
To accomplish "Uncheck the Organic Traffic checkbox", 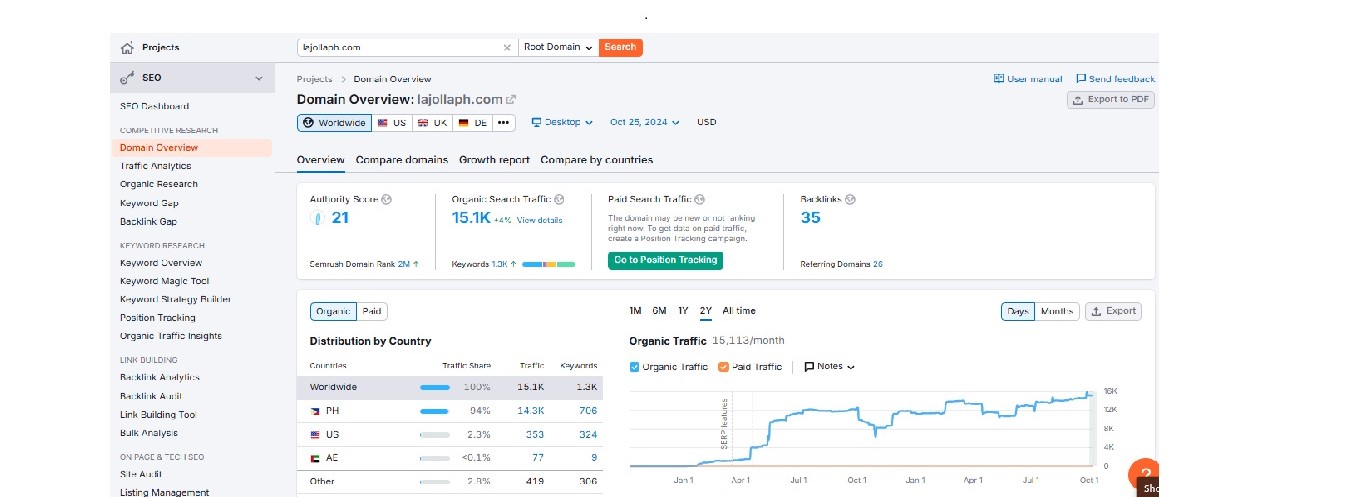I will 635,367.
